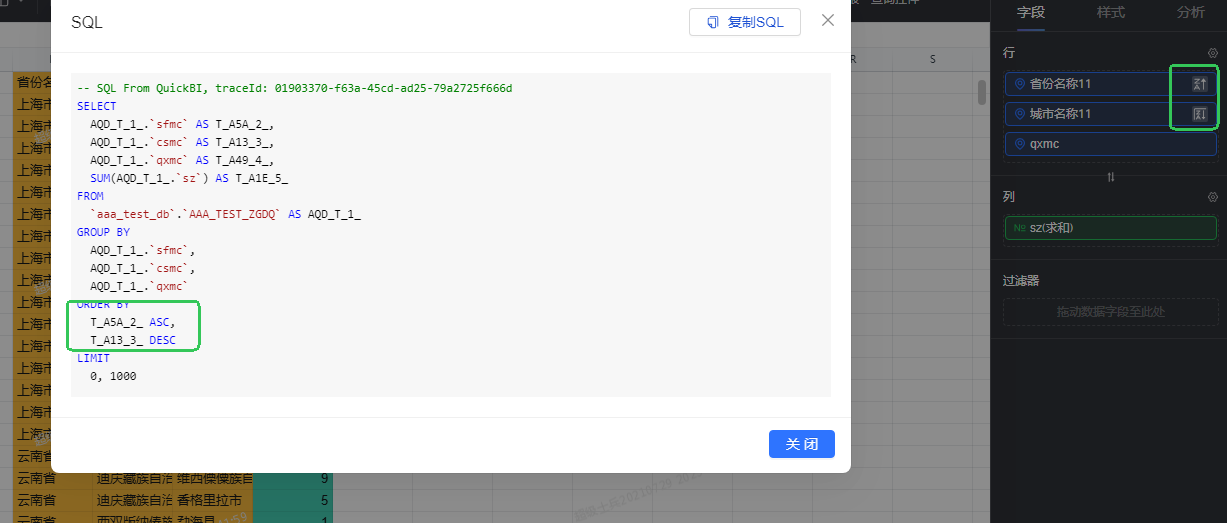1227x523 pixels.
Task: Click number type icon on sz(求和) field
Action: click(x=1019, y=229)
